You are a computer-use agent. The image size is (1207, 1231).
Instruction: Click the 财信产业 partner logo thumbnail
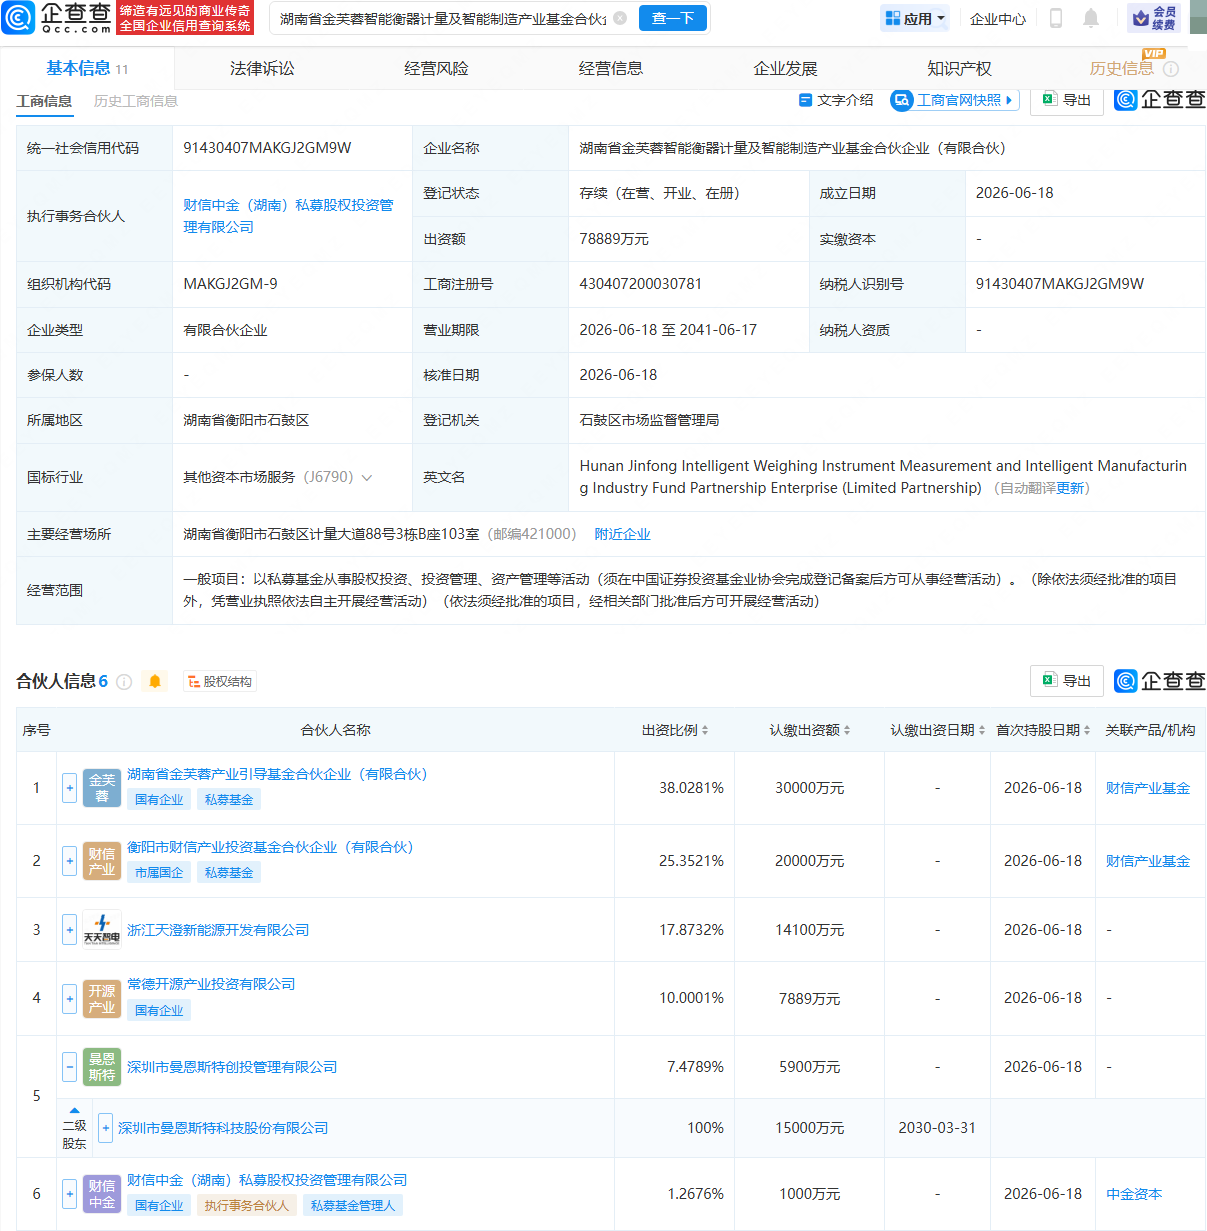(x=102, y=861)
